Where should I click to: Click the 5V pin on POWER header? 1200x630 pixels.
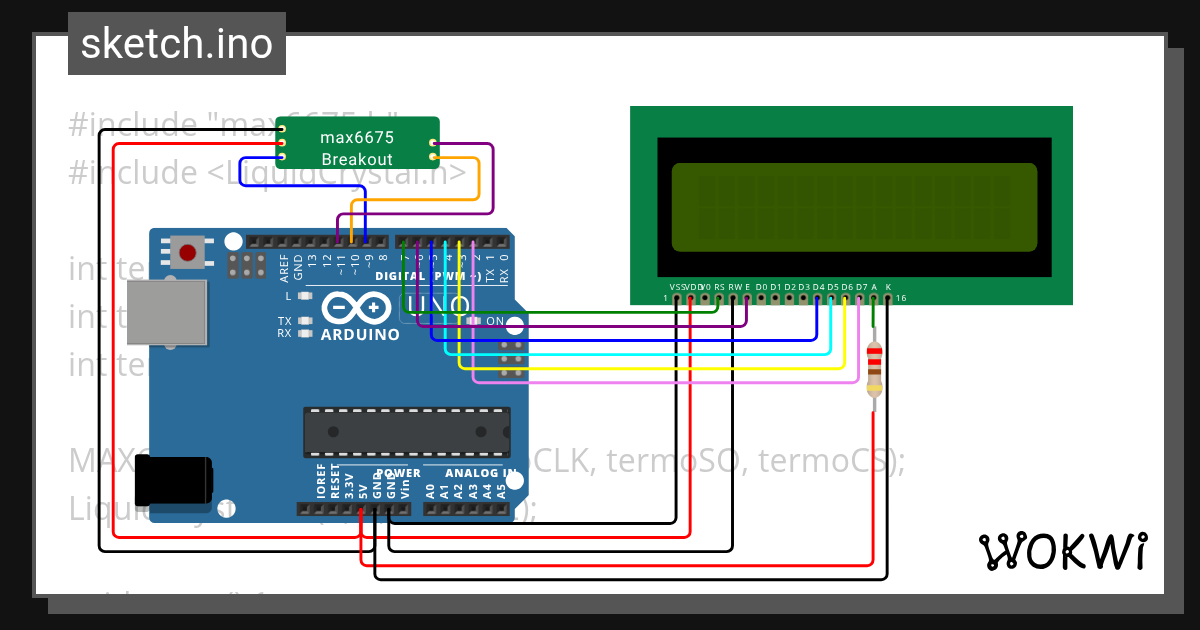(361, 509)
